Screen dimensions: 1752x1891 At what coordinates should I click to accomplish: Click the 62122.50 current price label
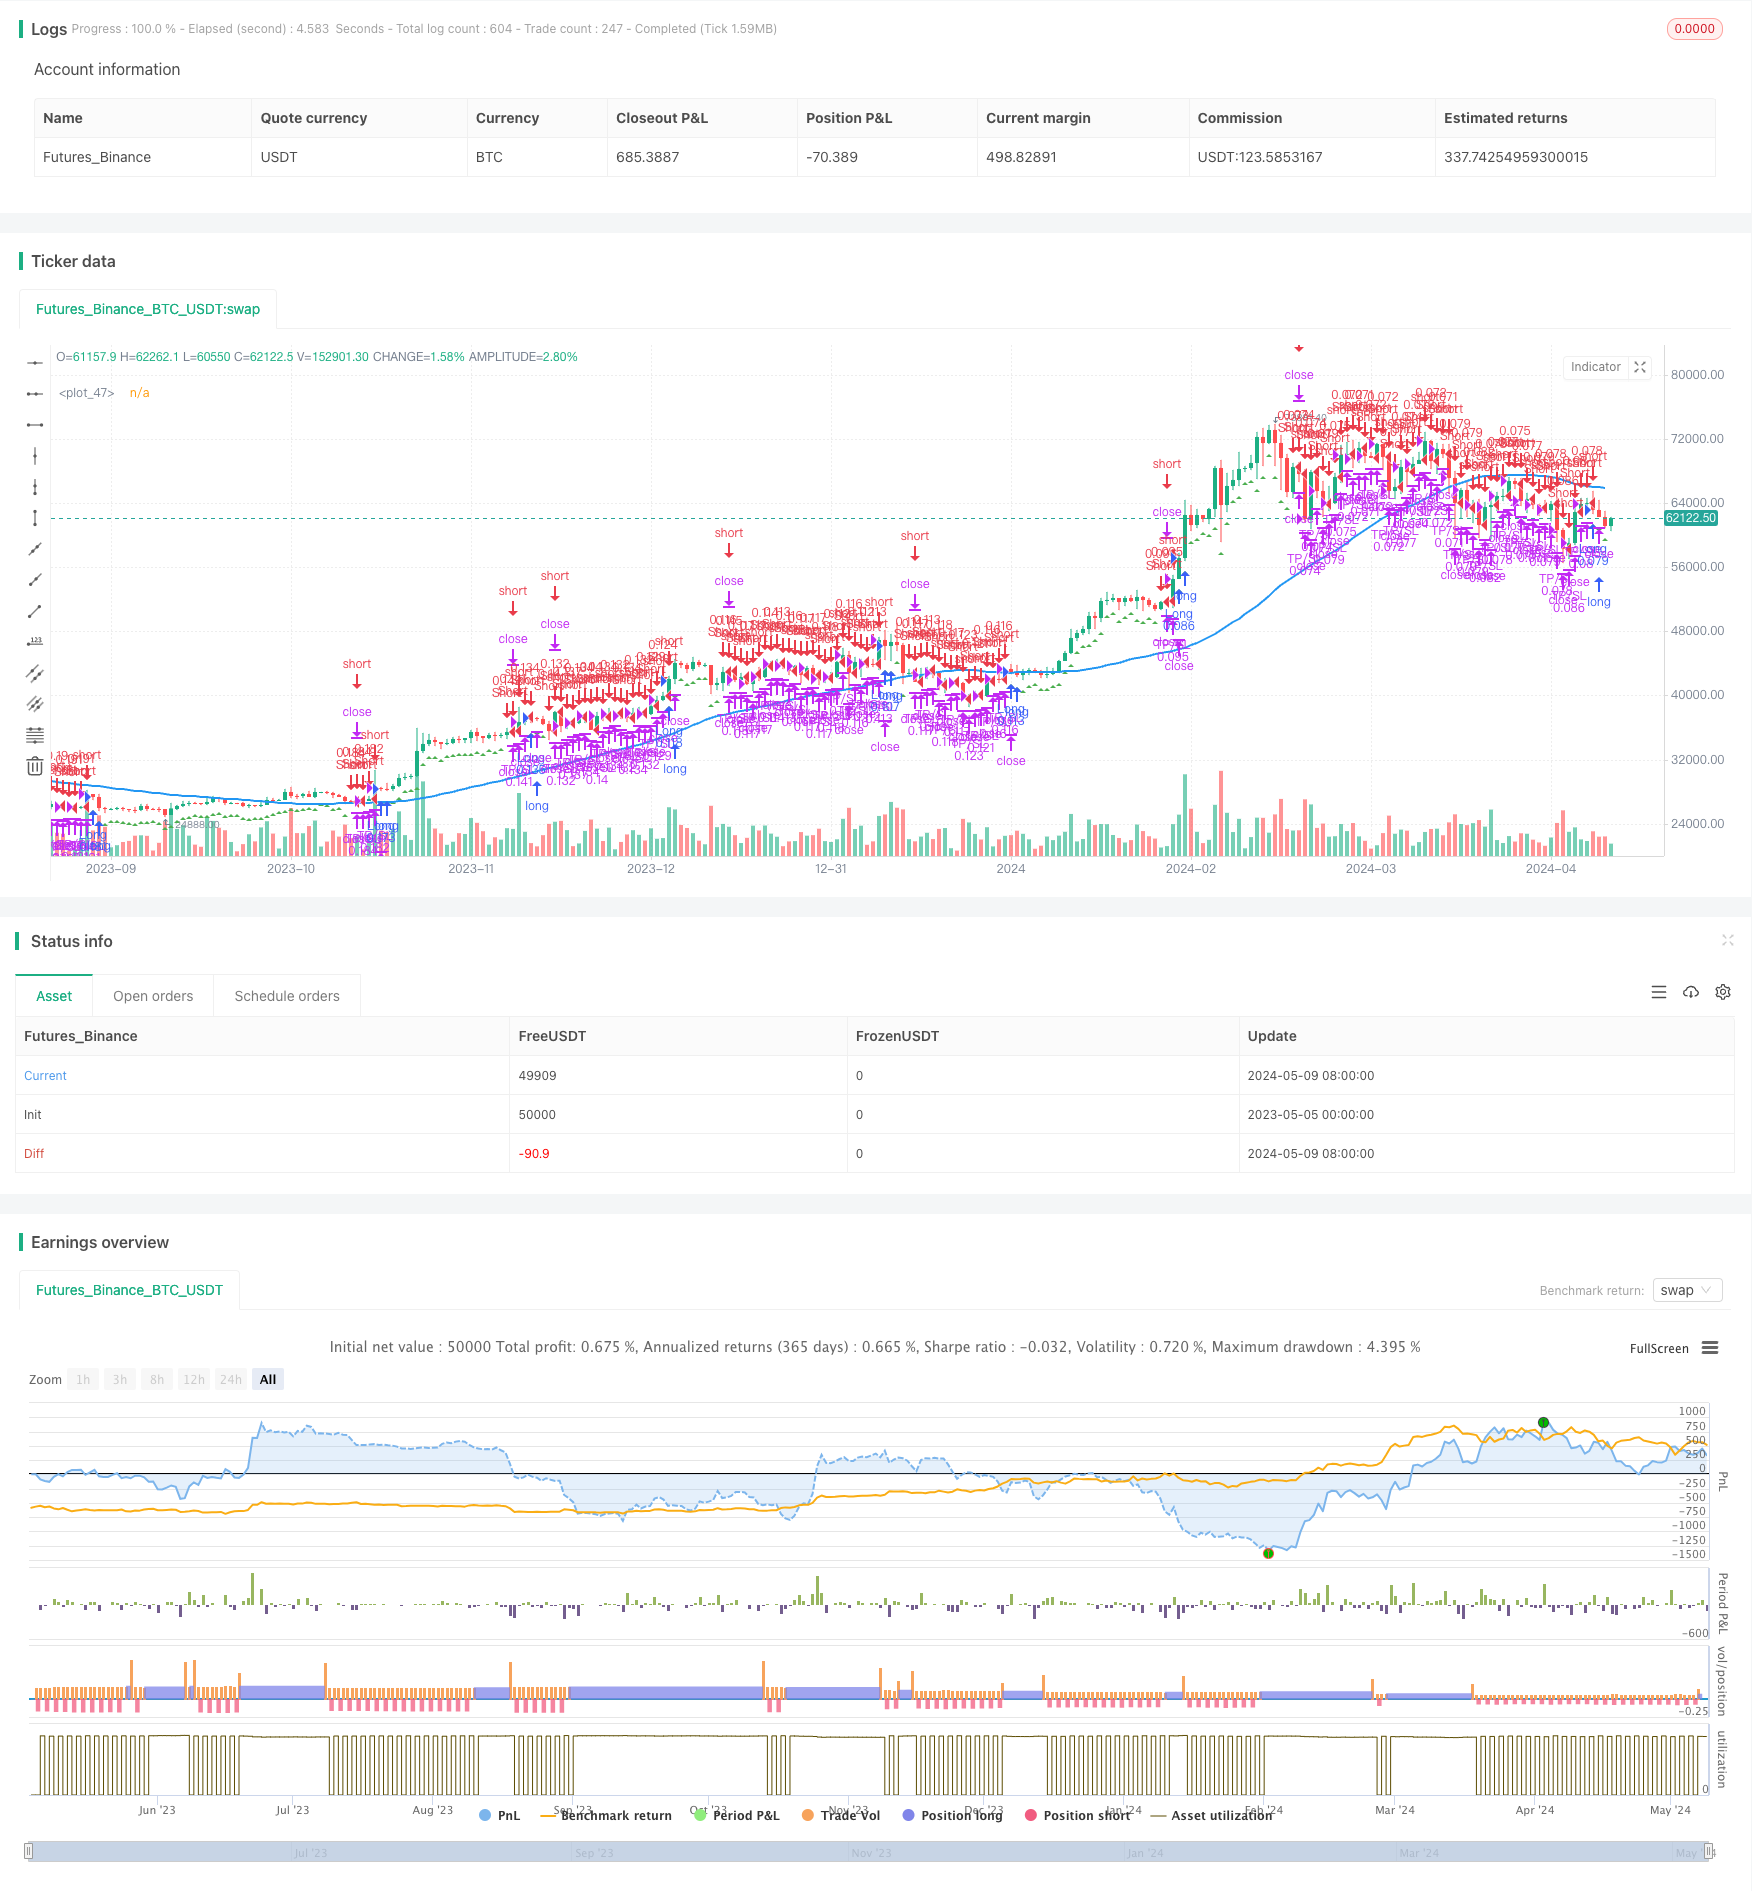tap(1691, 518)
